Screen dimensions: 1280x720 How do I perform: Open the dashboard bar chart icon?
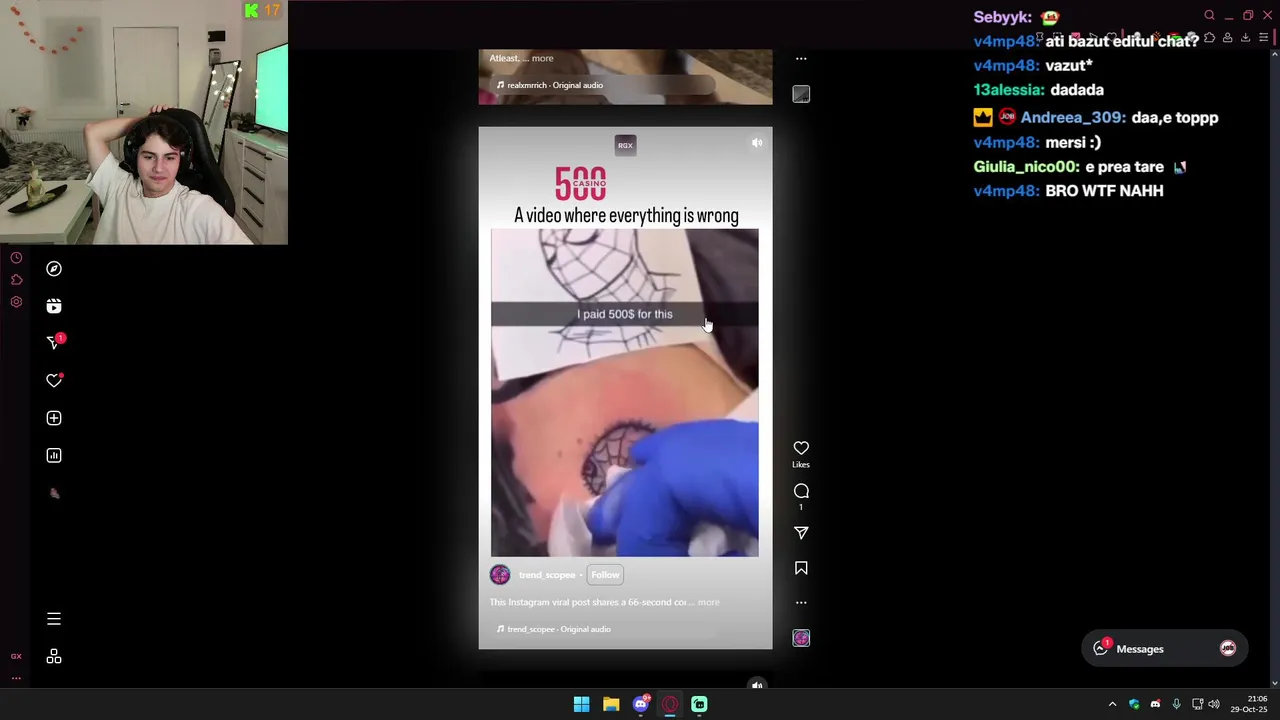click(x=54, y=456)
